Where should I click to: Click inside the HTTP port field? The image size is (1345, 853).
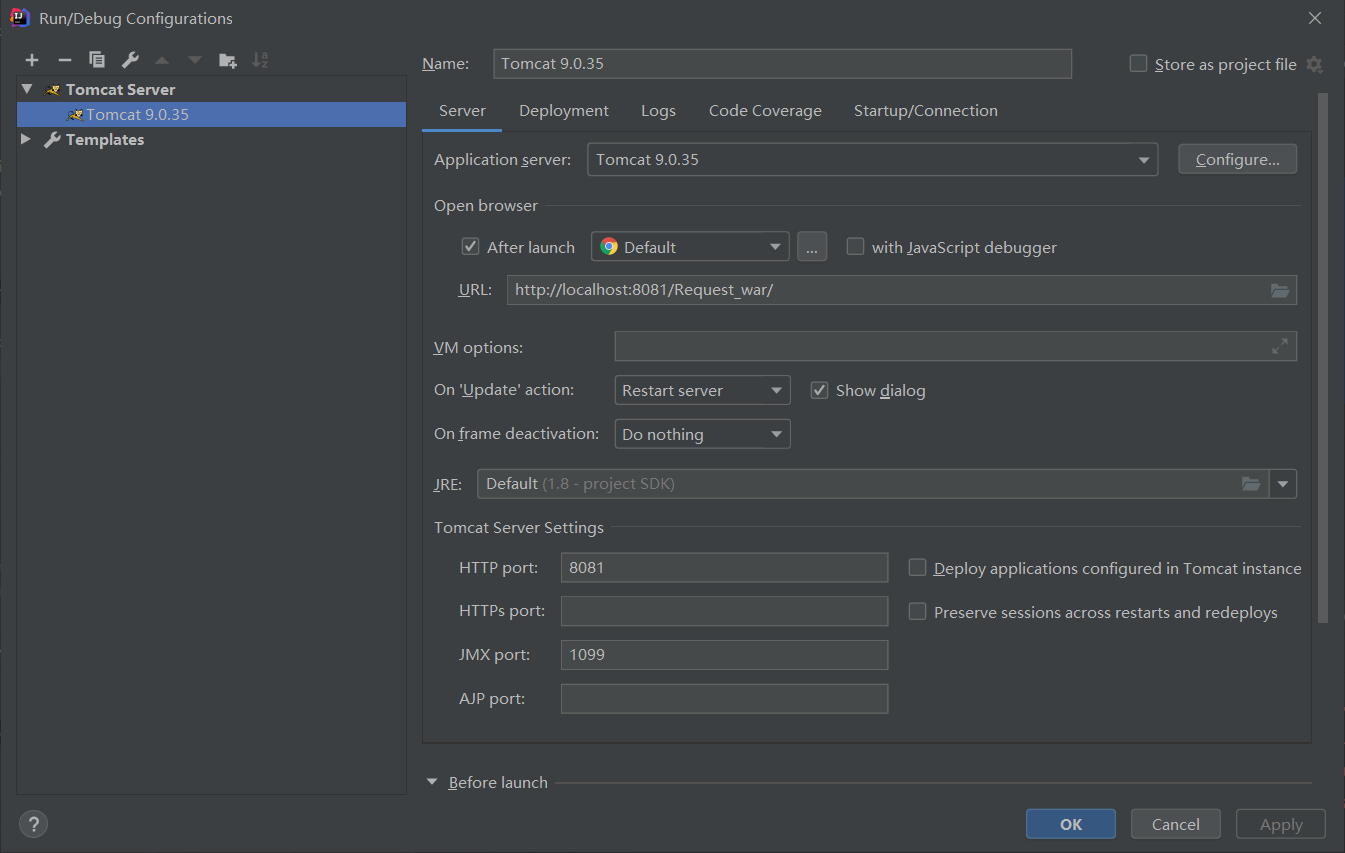[724, 567]
